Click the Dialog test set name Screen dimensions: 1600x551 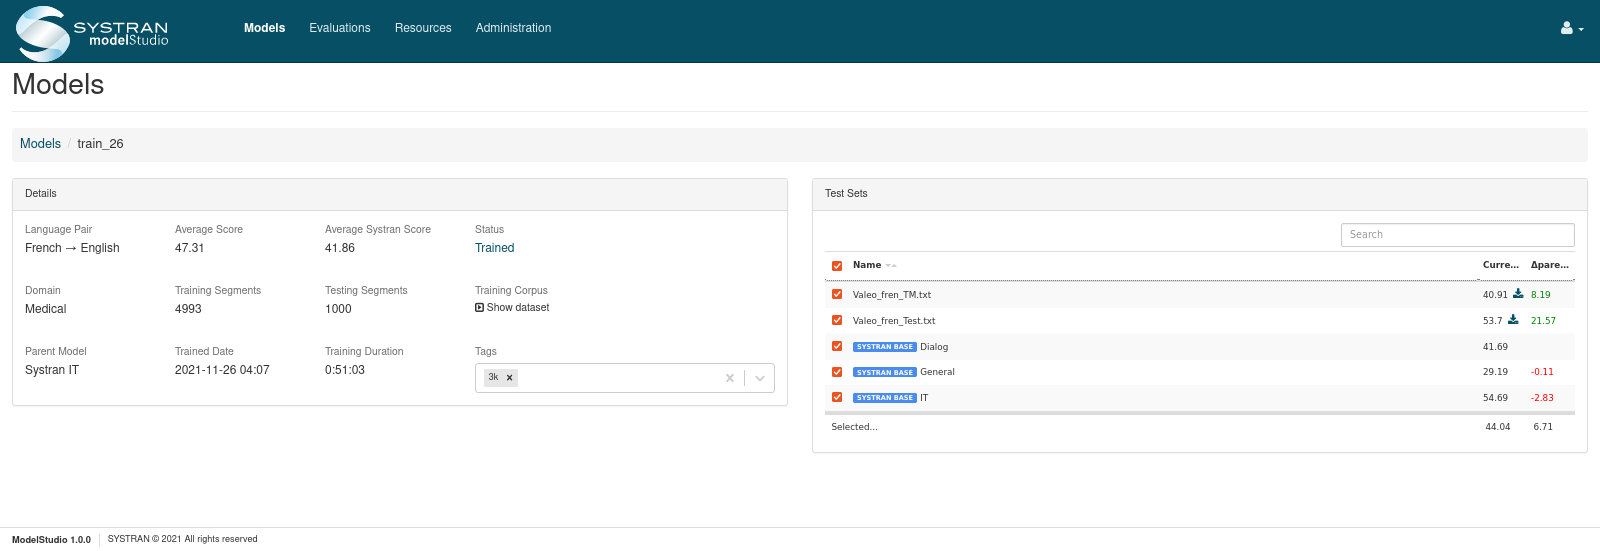coord(934,347)
